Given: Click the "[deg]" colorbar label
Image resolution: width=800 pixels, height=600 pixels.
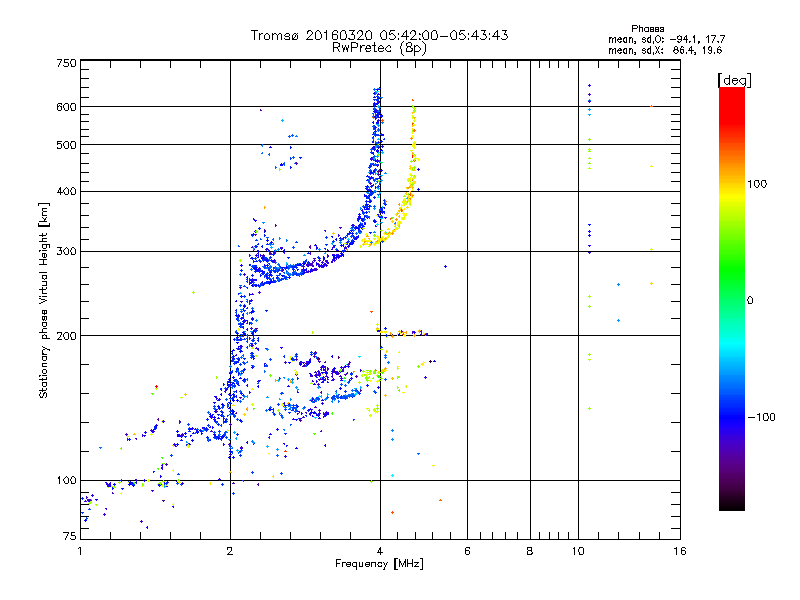Looking at the screenshot, I should (x=734, y=80).
